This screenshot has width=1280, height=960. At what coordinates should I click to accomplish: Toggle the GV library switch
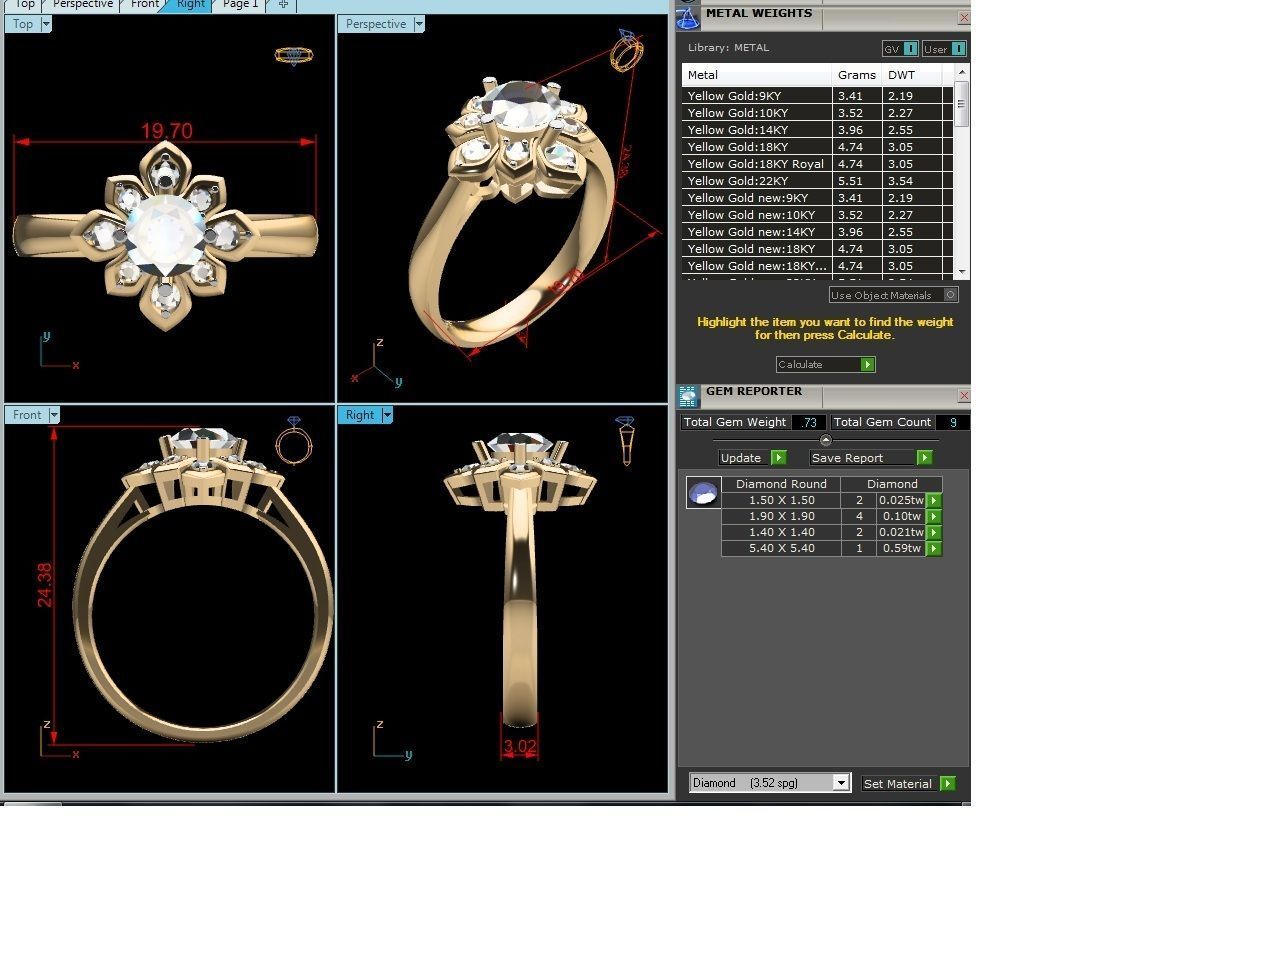[x=910, y=49]
